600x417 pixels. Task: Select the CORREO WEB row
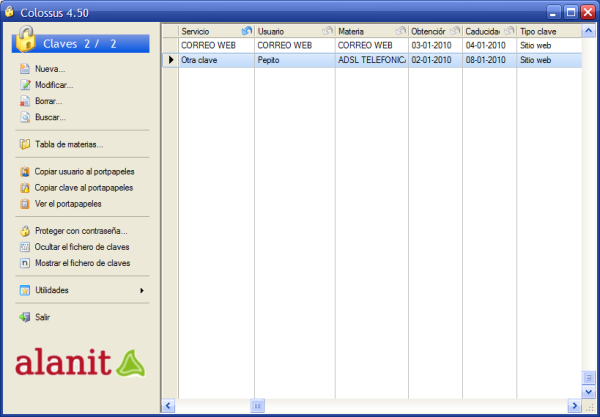(x=215, y=46)
